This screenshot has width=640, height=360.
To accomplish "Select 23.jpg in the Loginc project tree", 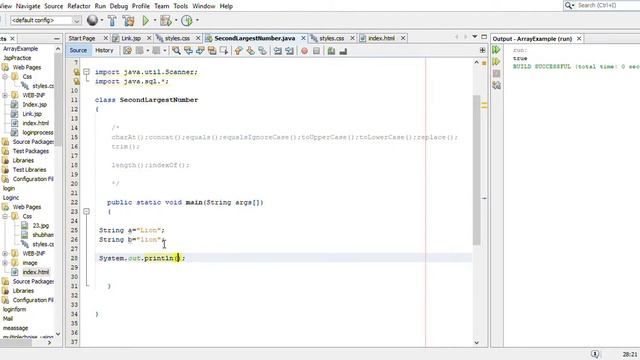I will click(41, 225).
